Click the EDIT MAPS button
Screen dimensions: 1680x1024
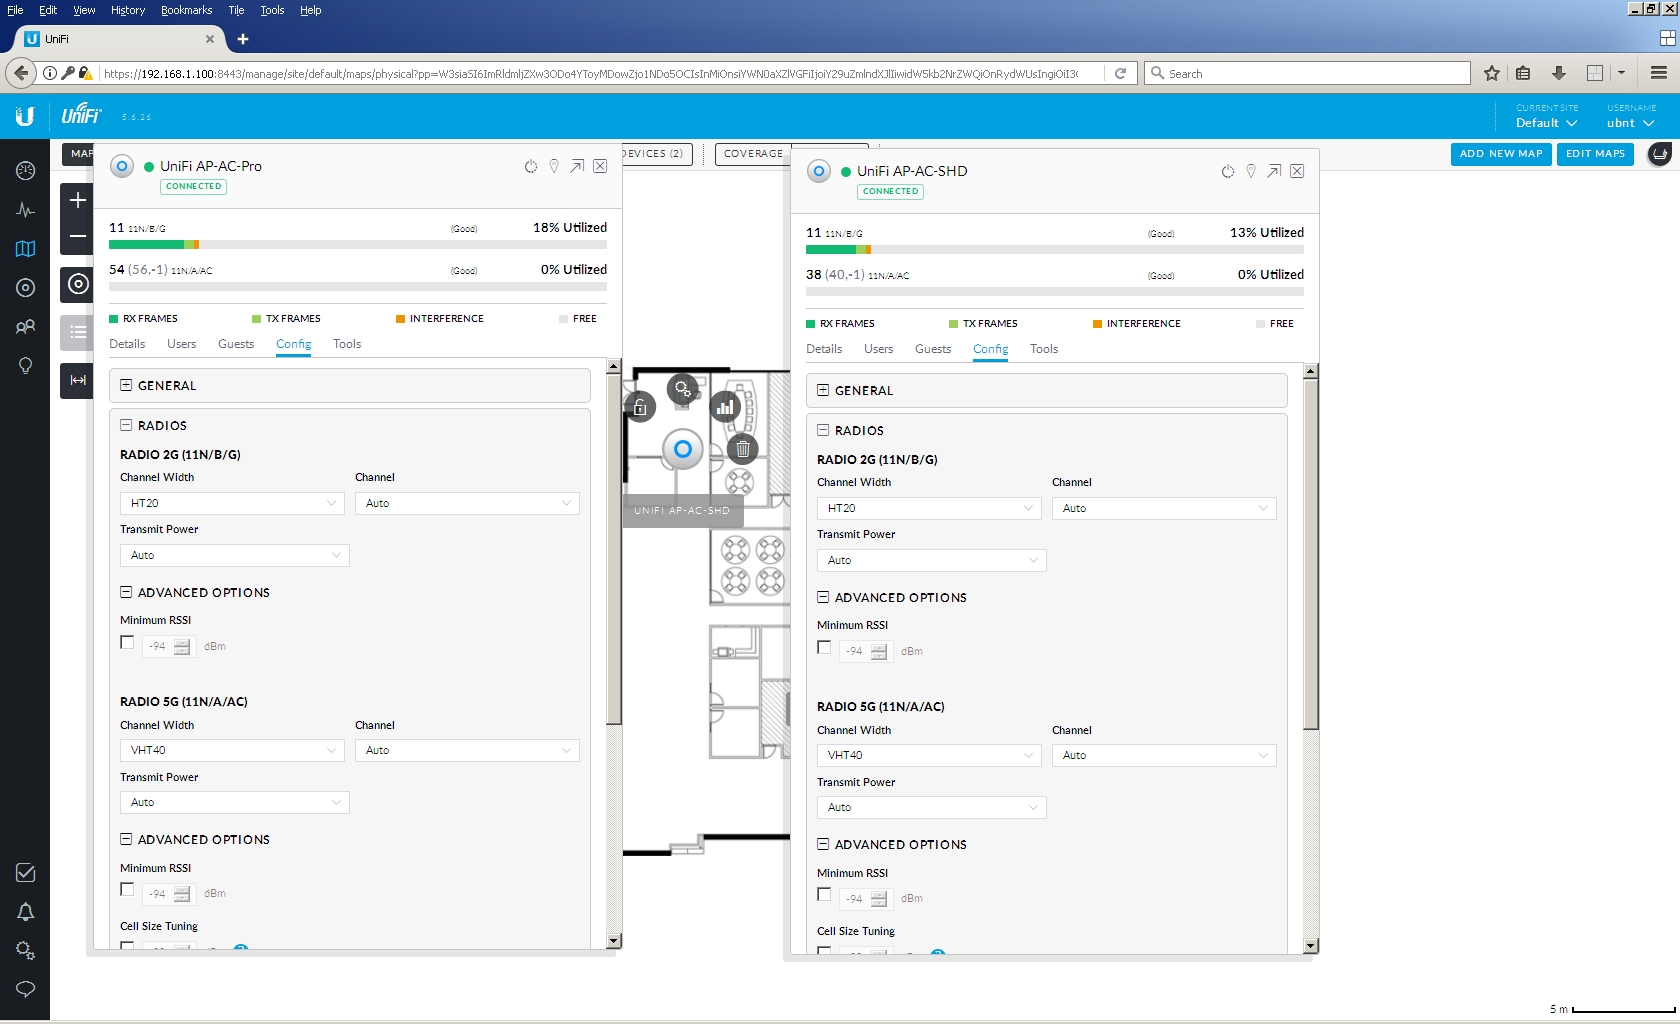coord(1595,154)
